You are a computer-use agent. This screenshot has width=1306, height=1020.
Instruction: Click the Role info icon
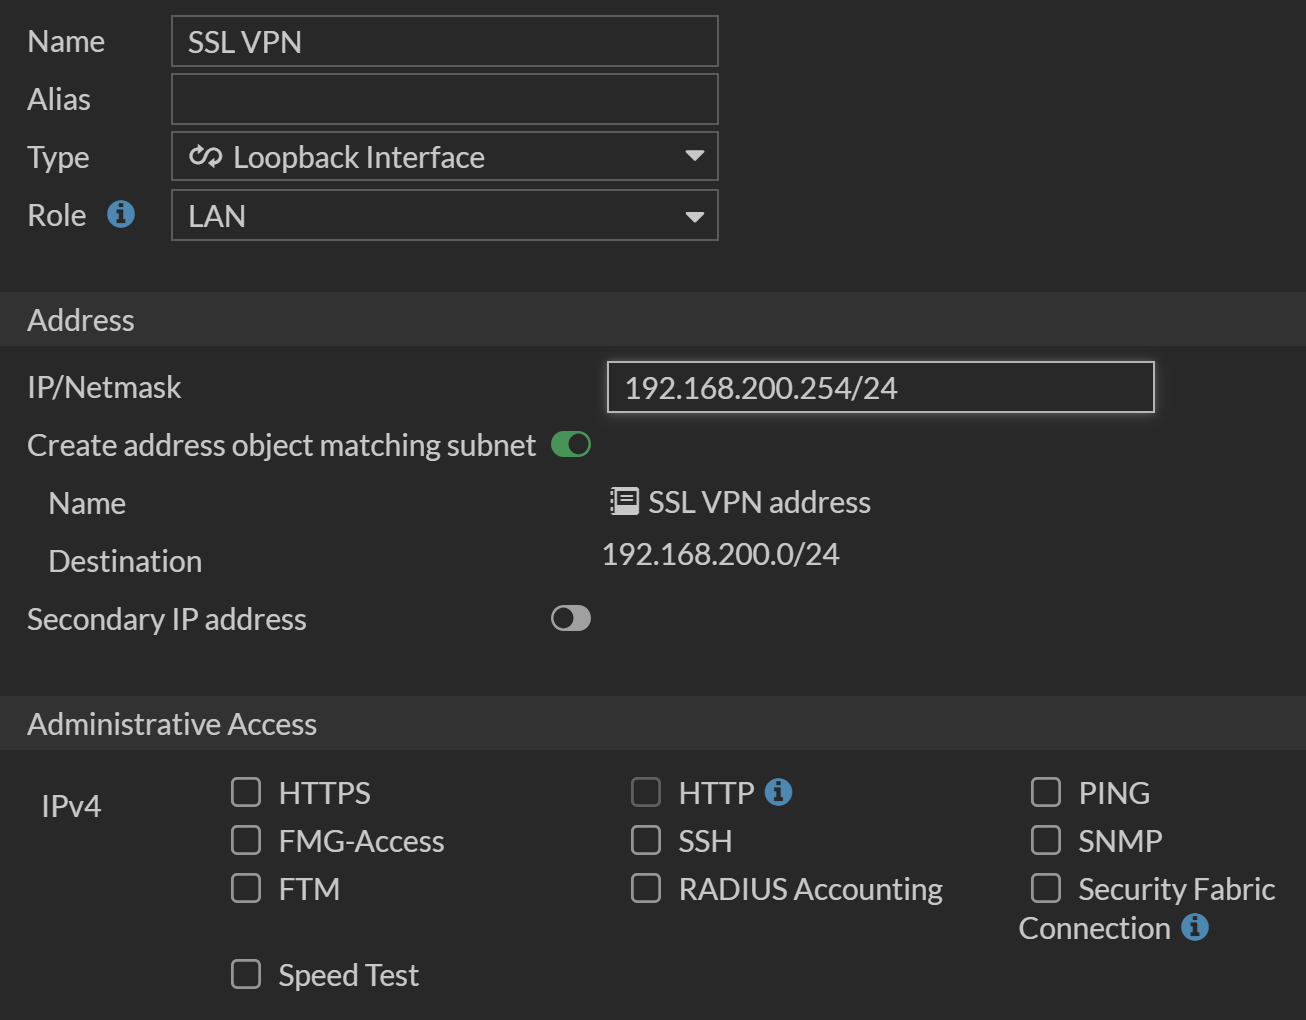click(x=121, y=214)
